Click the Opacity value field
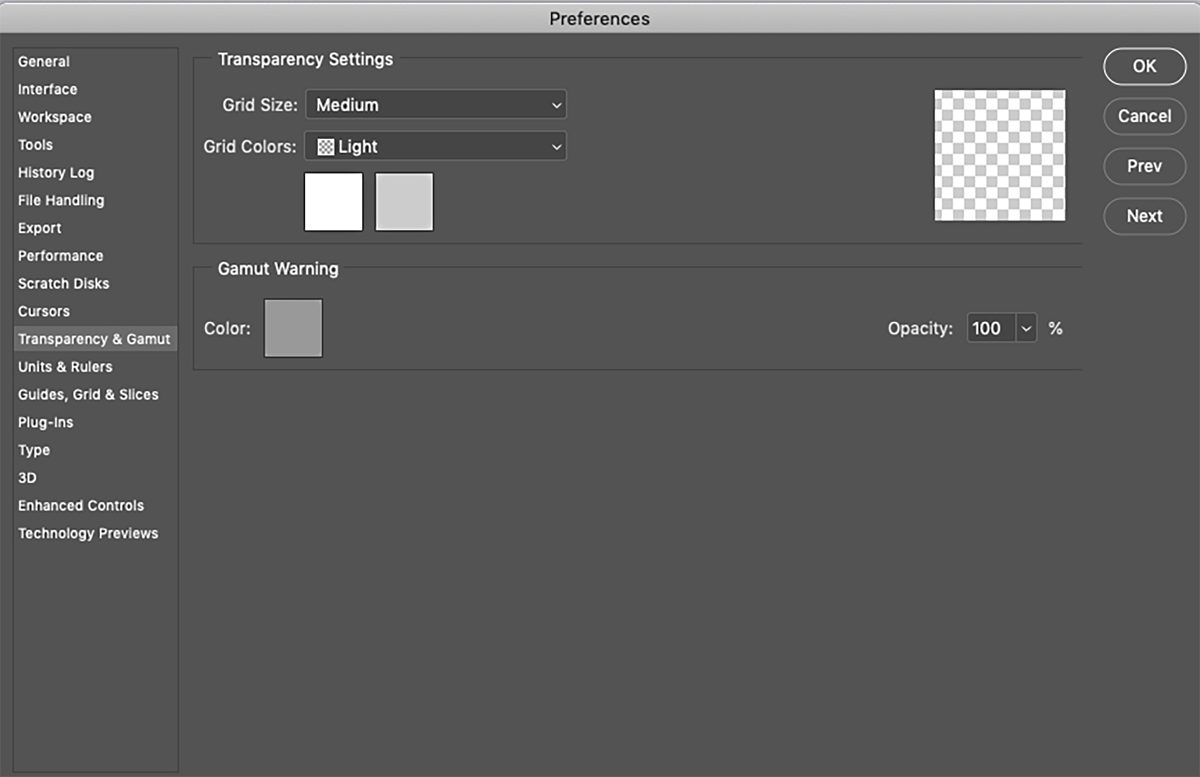1200x777 pixels. tap(990, 328)
